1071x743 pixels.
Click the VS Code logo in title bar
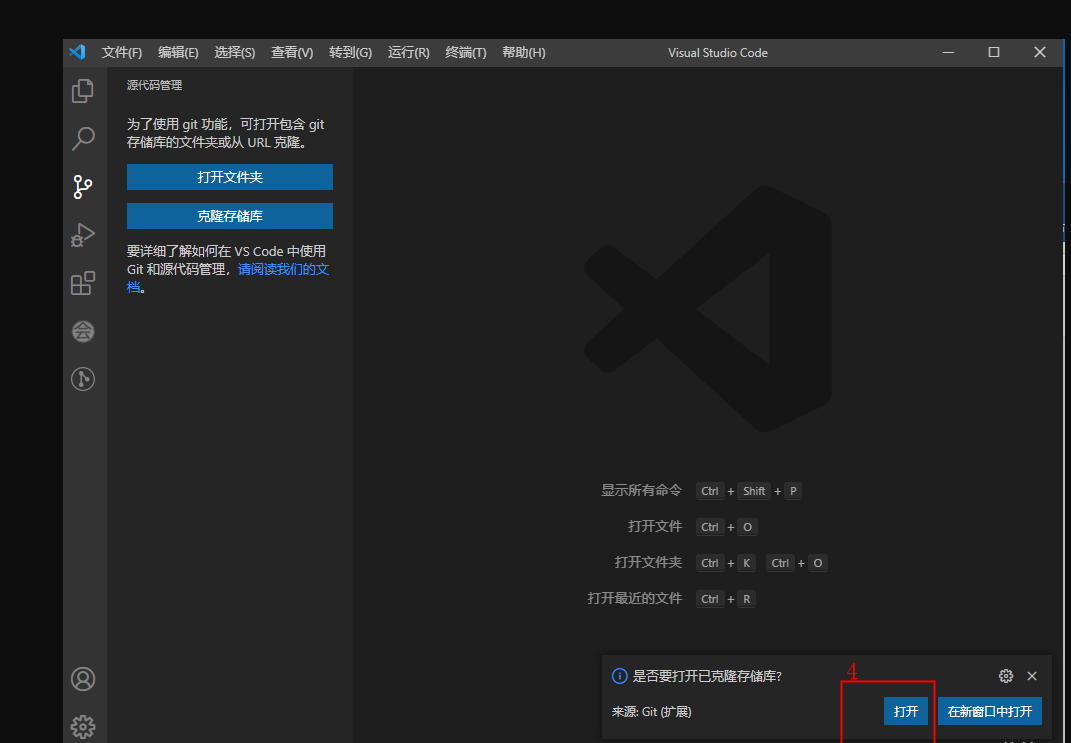[77, 52]
